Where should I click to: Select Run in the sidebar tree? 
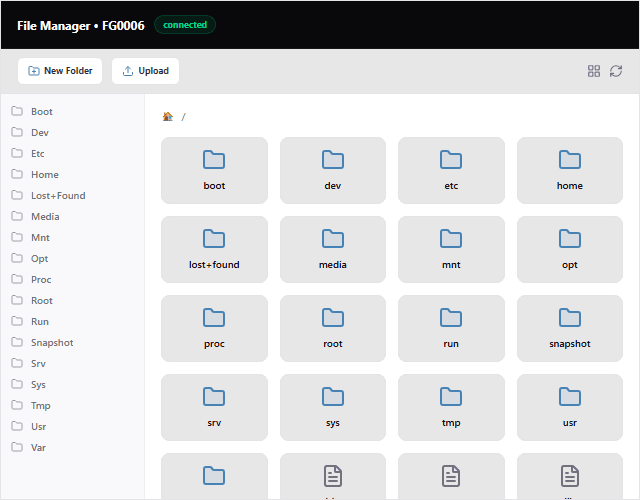tap(72, 322)
